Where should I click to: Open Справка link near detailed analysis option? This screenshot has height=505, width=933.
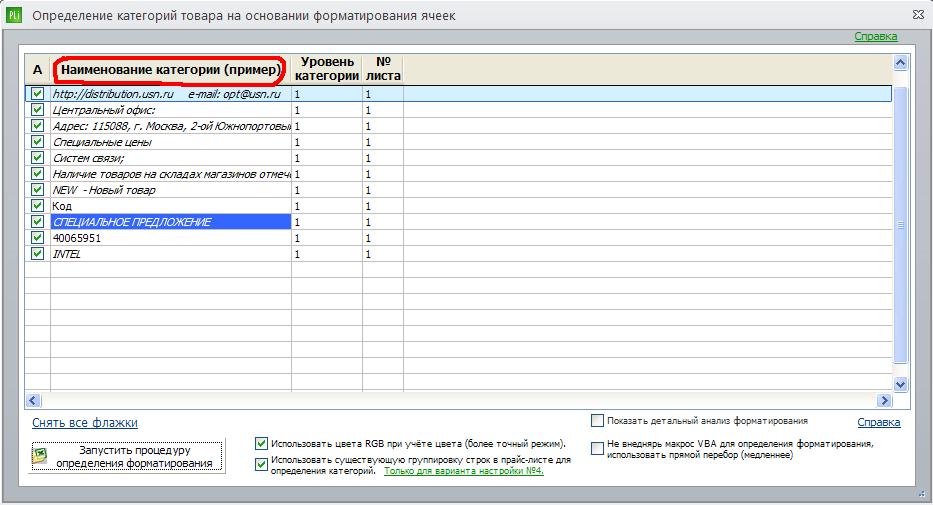(879, 422)
